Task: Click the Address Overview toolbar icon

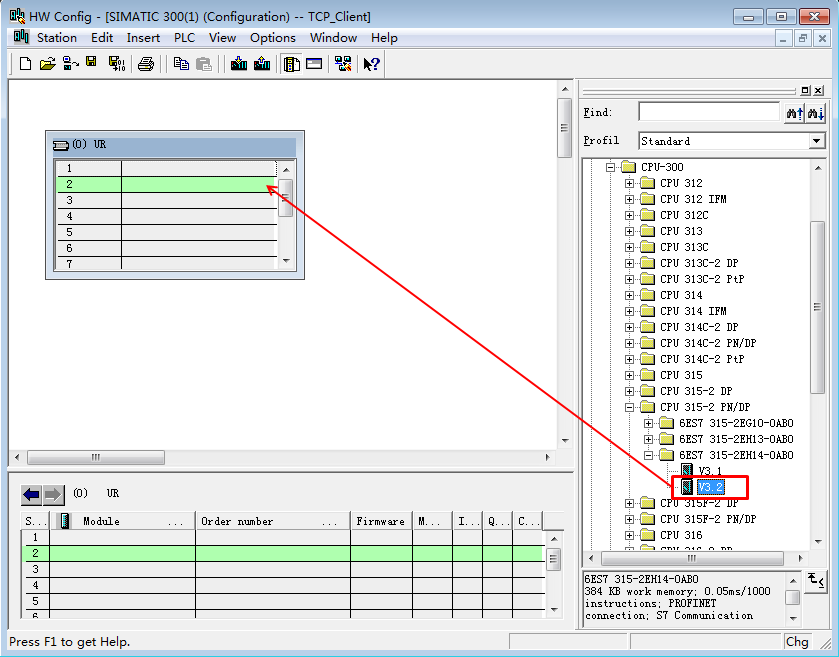Action: click(314, 64)
